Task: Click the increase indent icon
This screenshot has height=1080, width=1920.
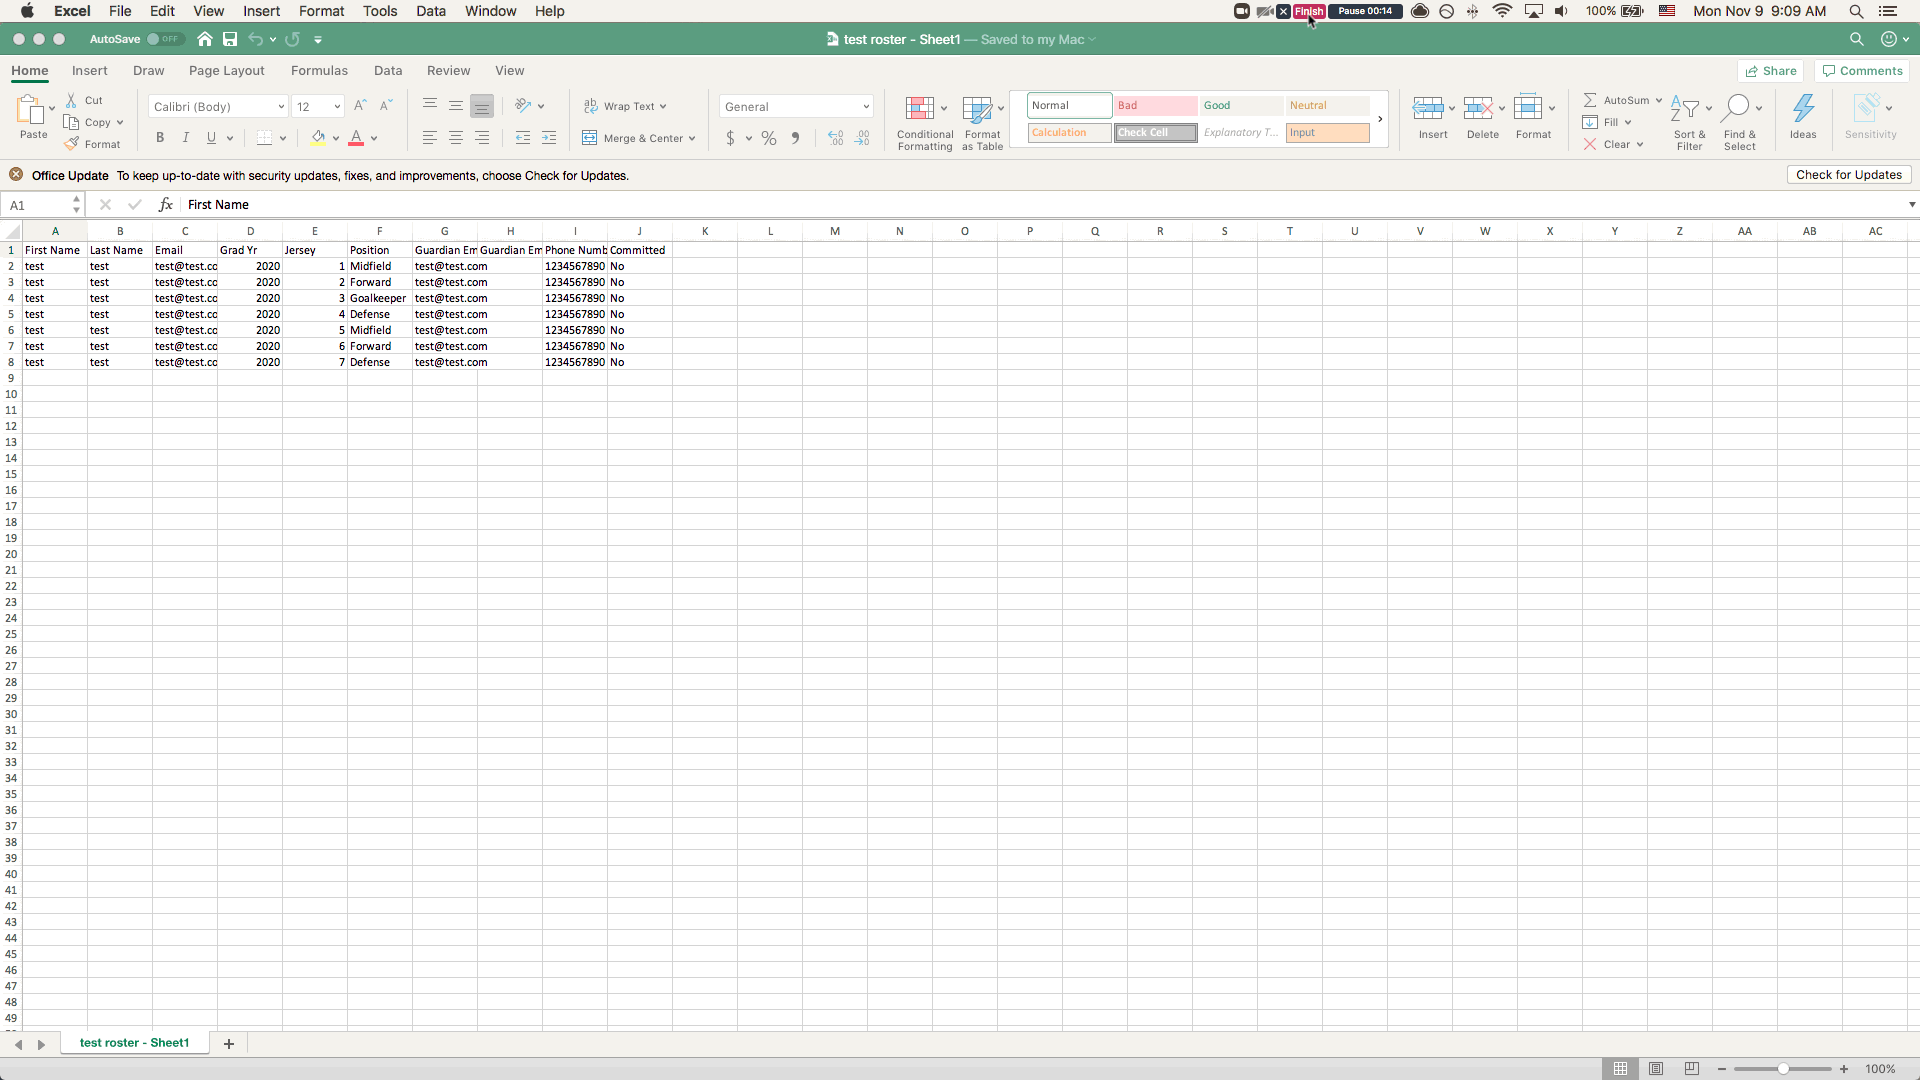Action: 549,138
